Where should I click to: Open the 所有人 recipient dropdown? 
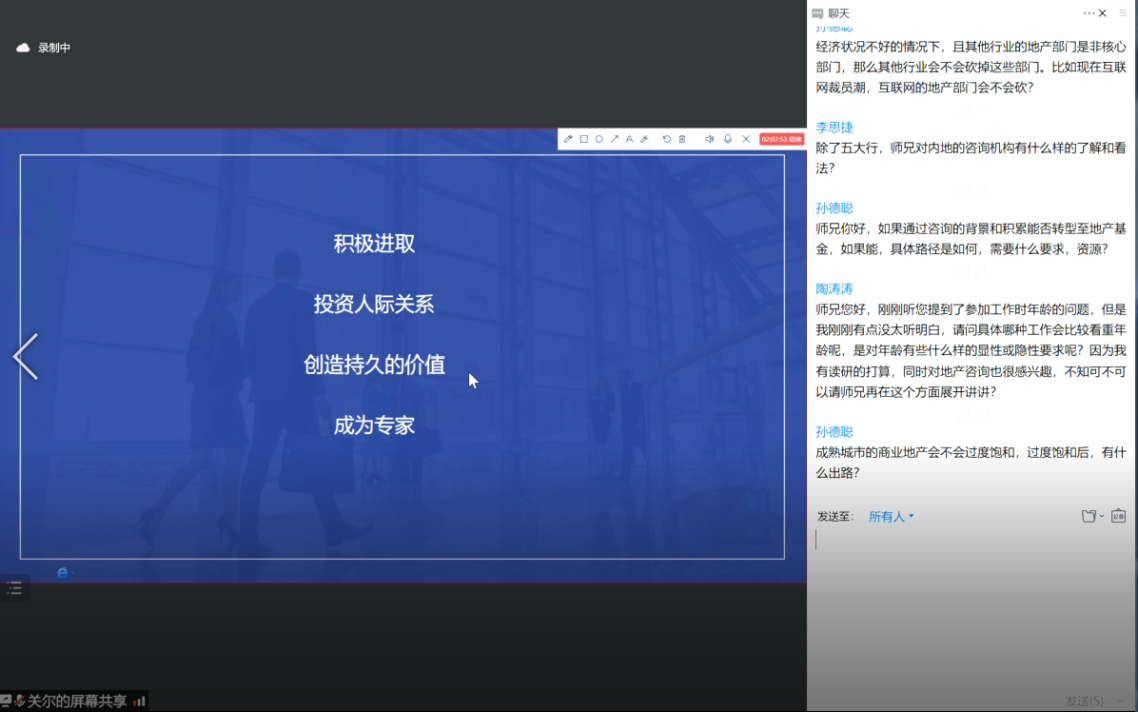click(891, 517)
